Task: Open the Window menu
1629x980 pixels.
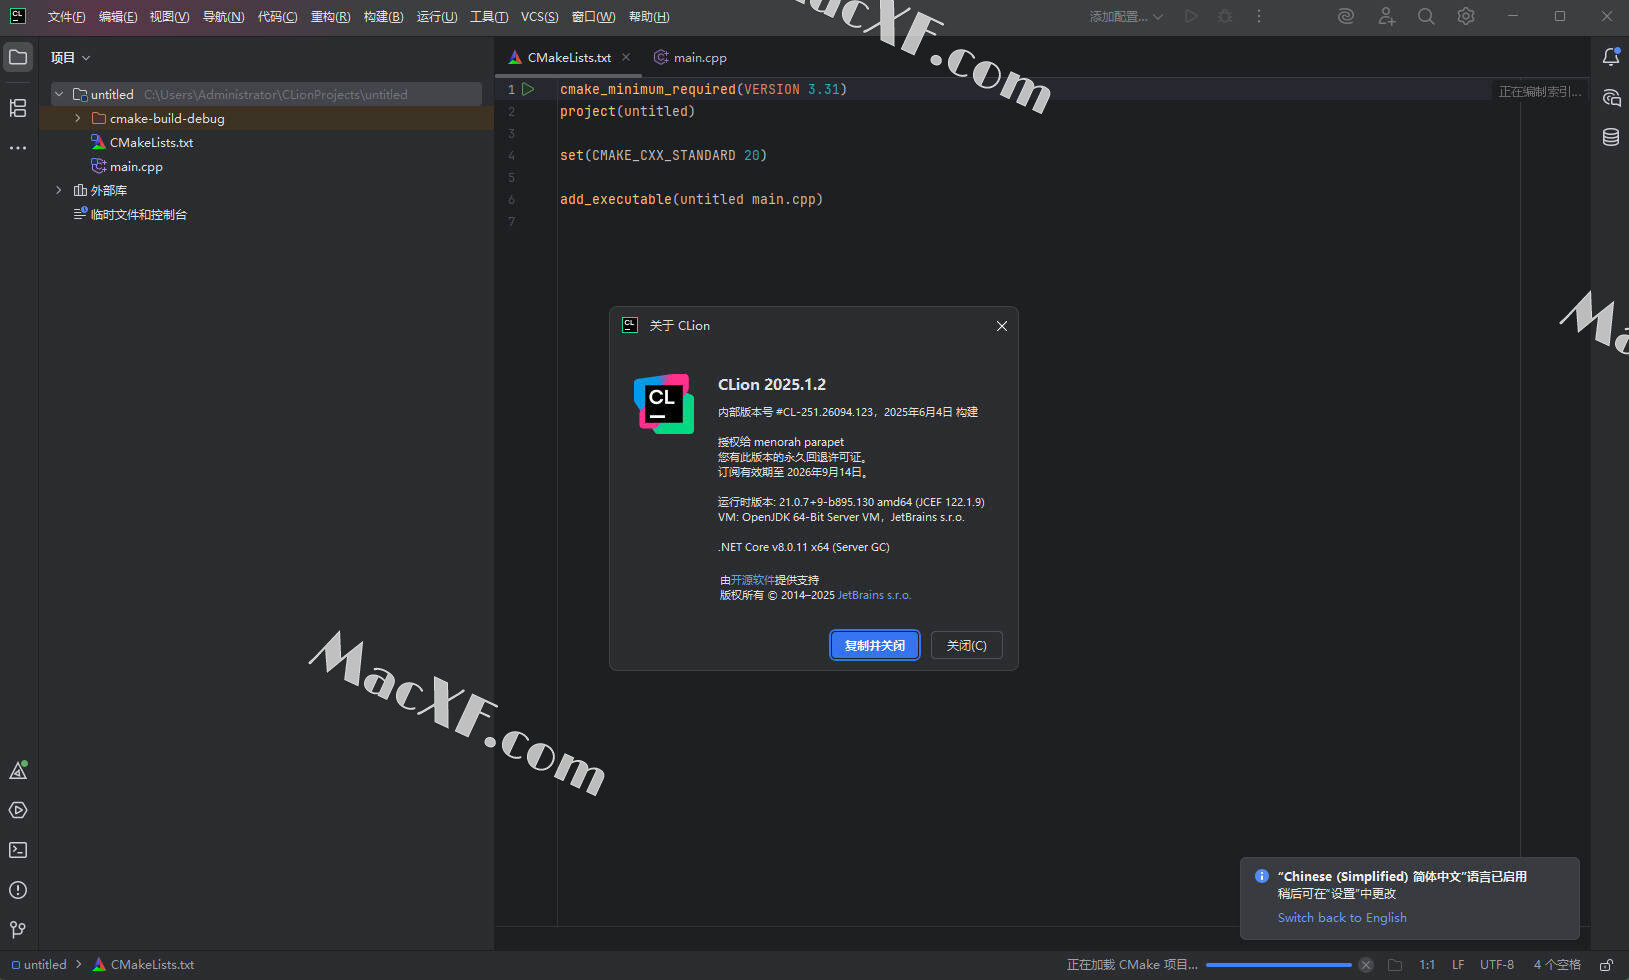Action: click(593, 16)
